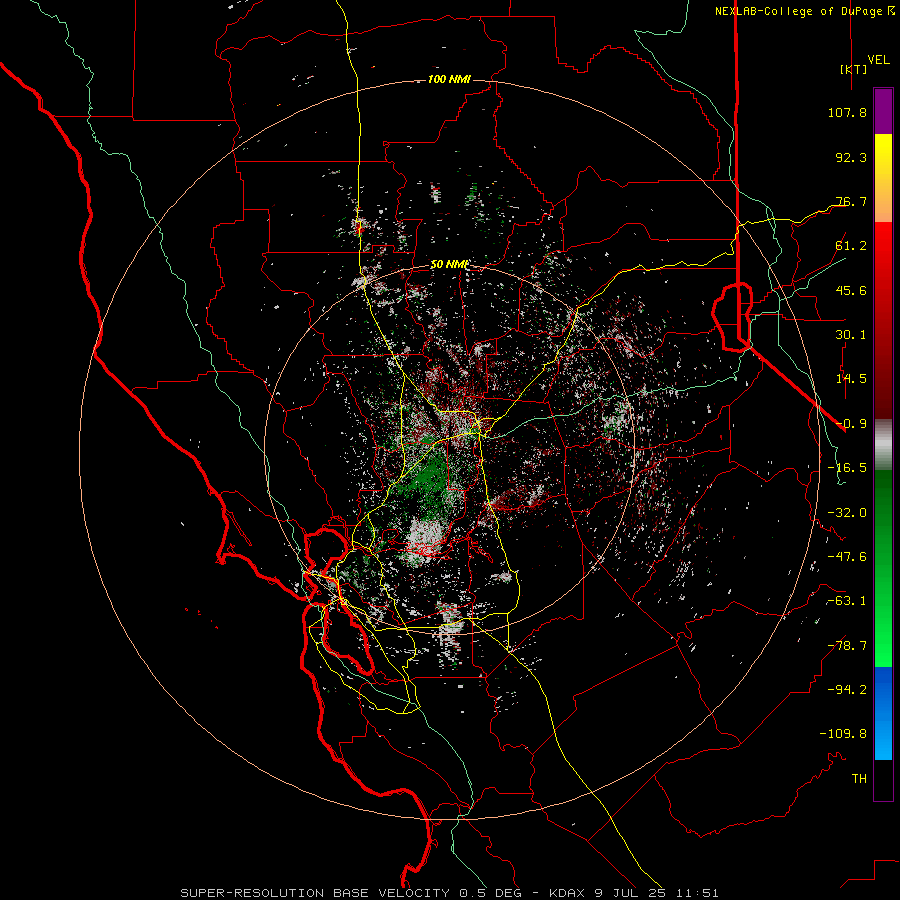Click the 45.6 velocity scale value
The image size is (900, 900).
[851, 290]
